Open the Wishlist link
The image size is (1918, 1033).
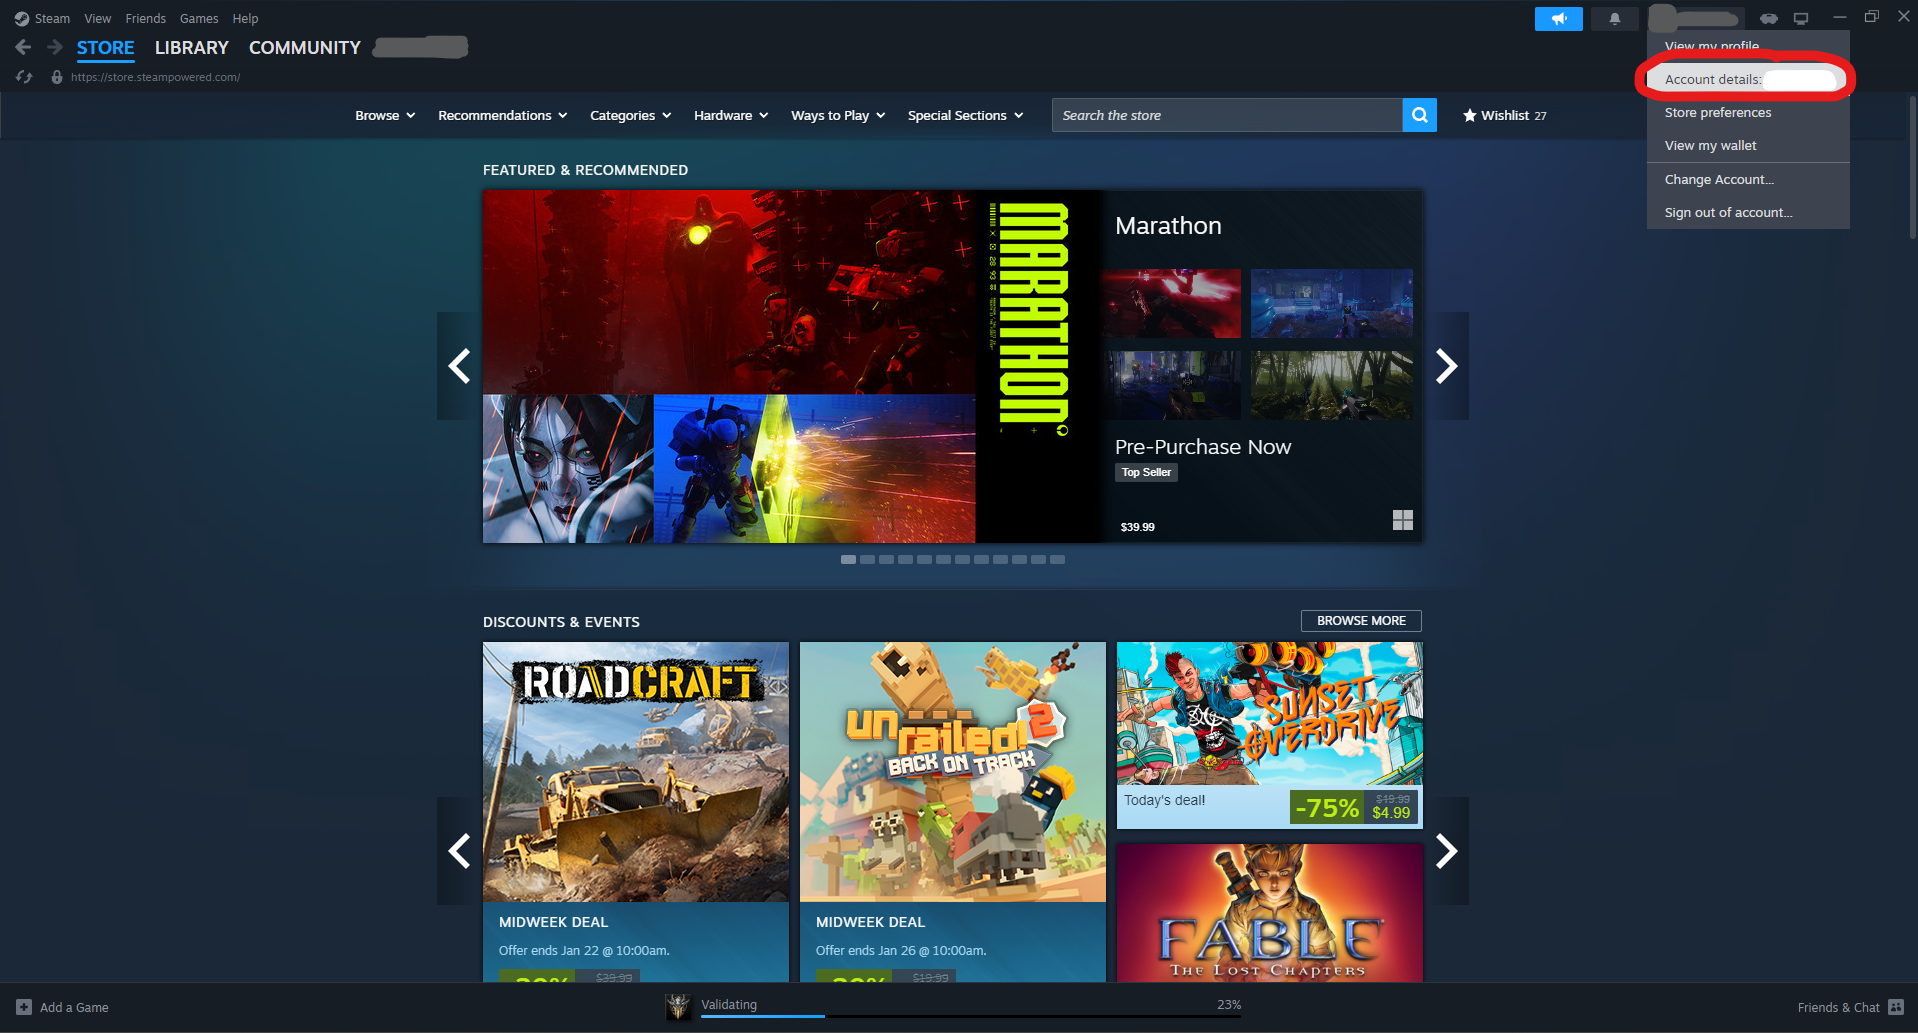pos(1504,115)
